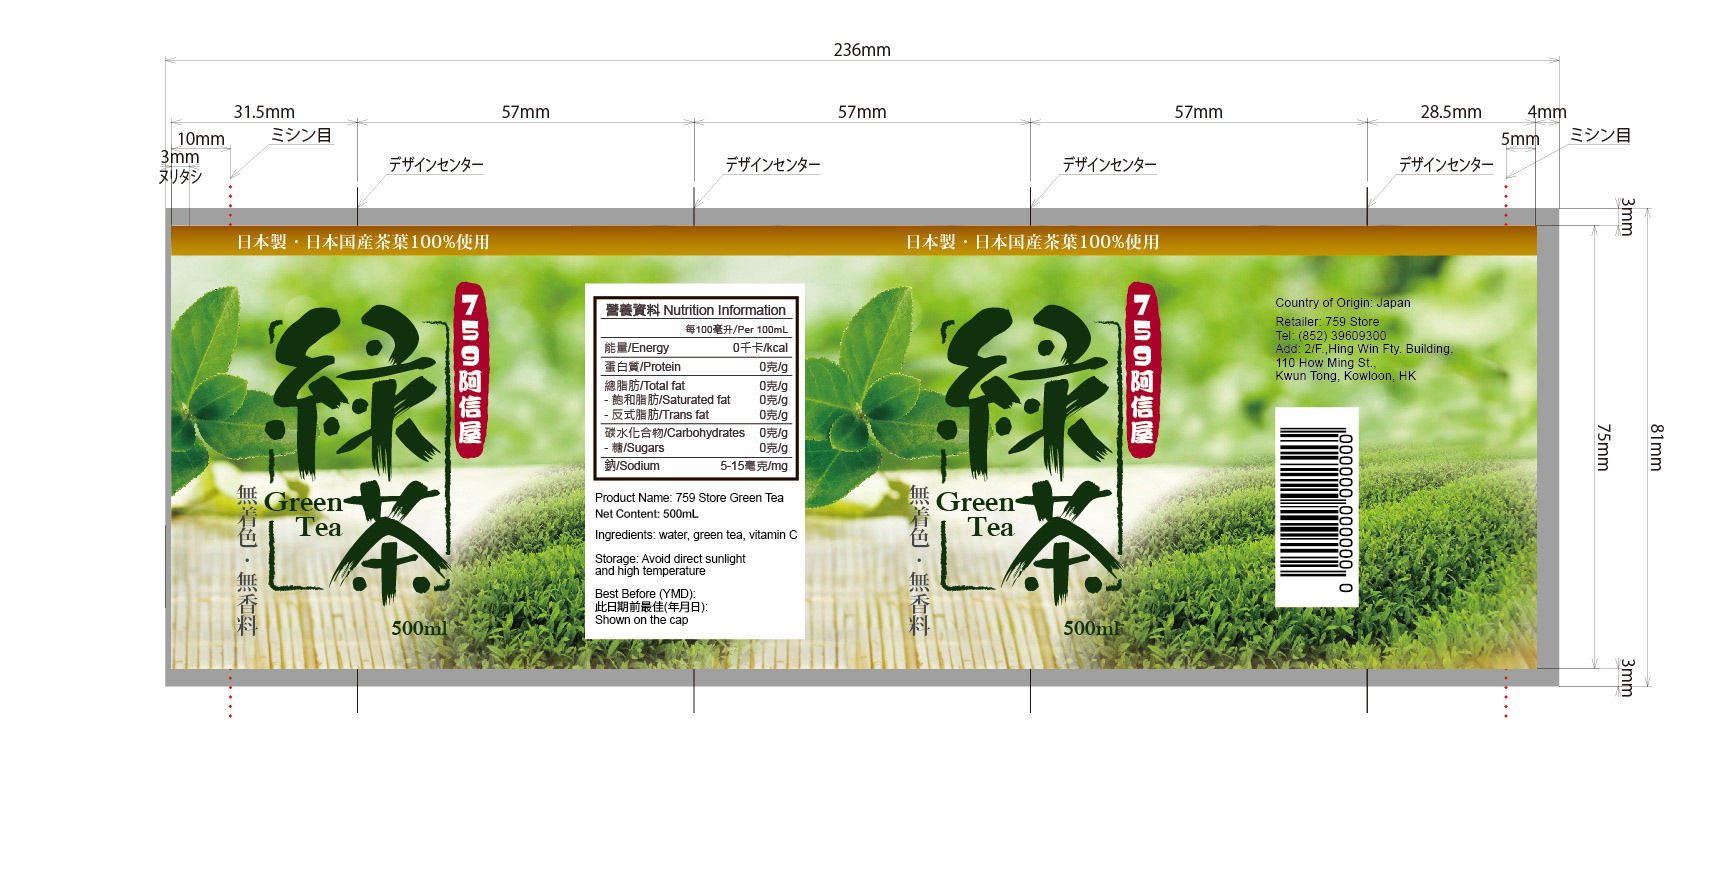Select the 碳水化合物/Carbohydrates row label

tap(674, 433)
